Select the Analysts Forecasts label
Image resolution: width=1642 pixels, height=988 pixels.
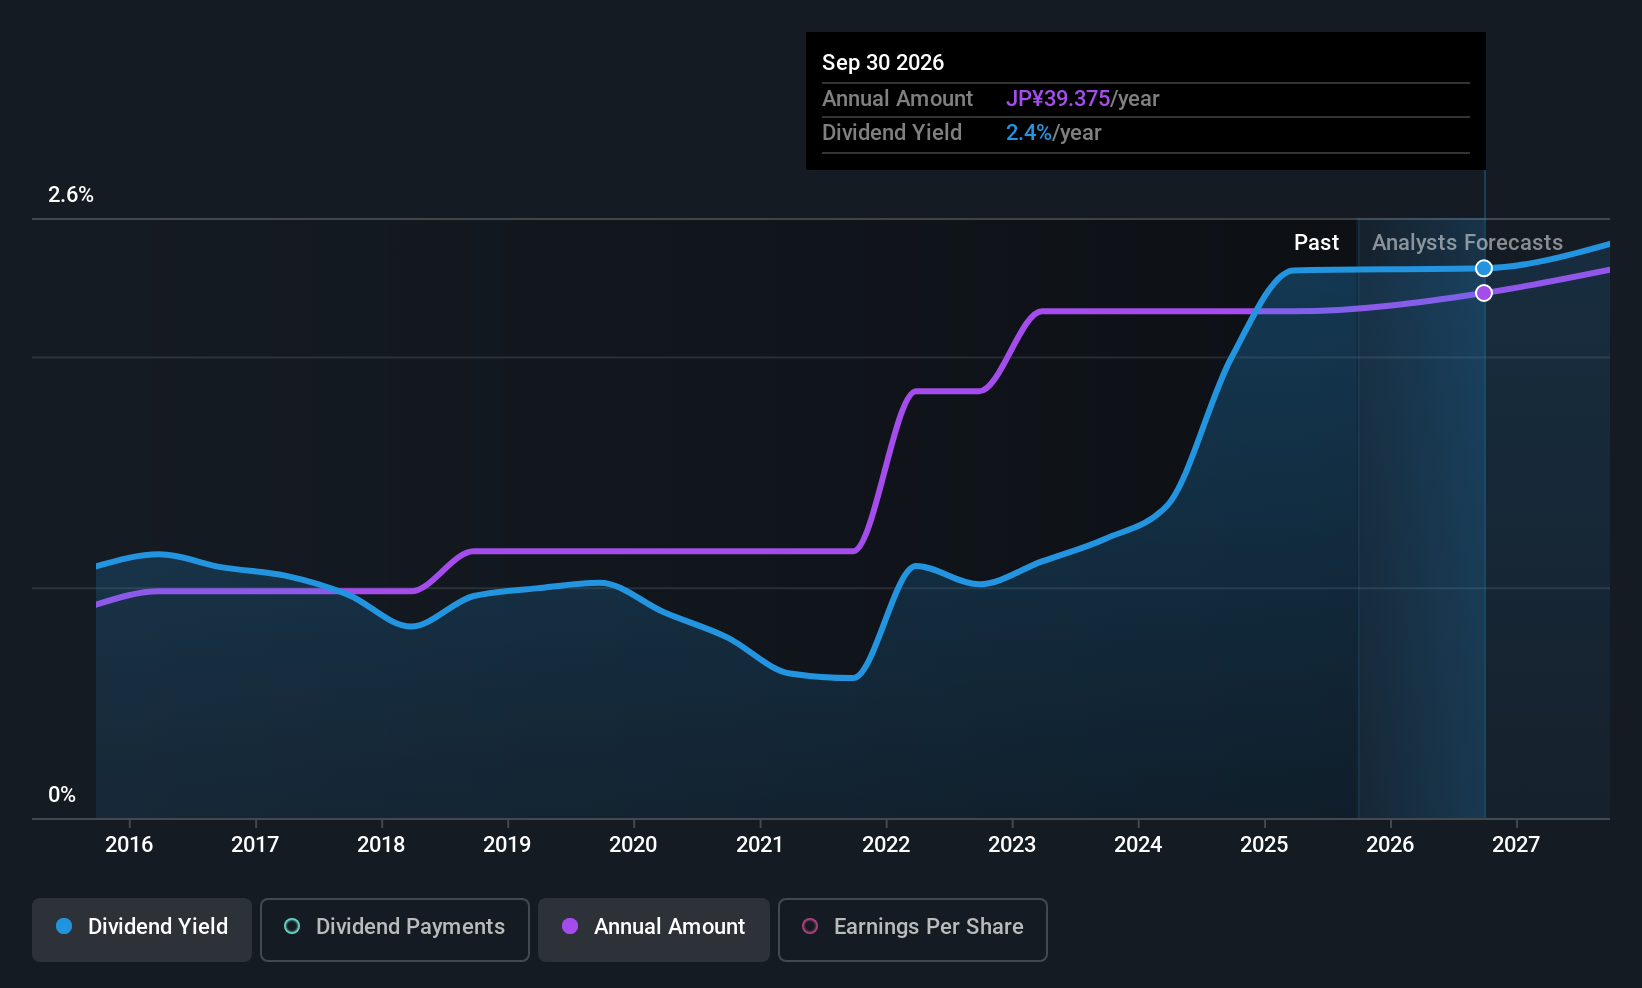tap(1466, 243)
